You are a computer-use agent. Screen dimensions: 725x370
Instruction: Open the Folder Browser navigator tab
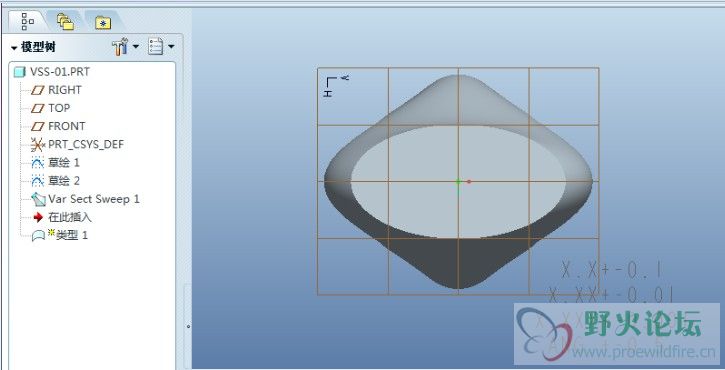click(65, 21)
